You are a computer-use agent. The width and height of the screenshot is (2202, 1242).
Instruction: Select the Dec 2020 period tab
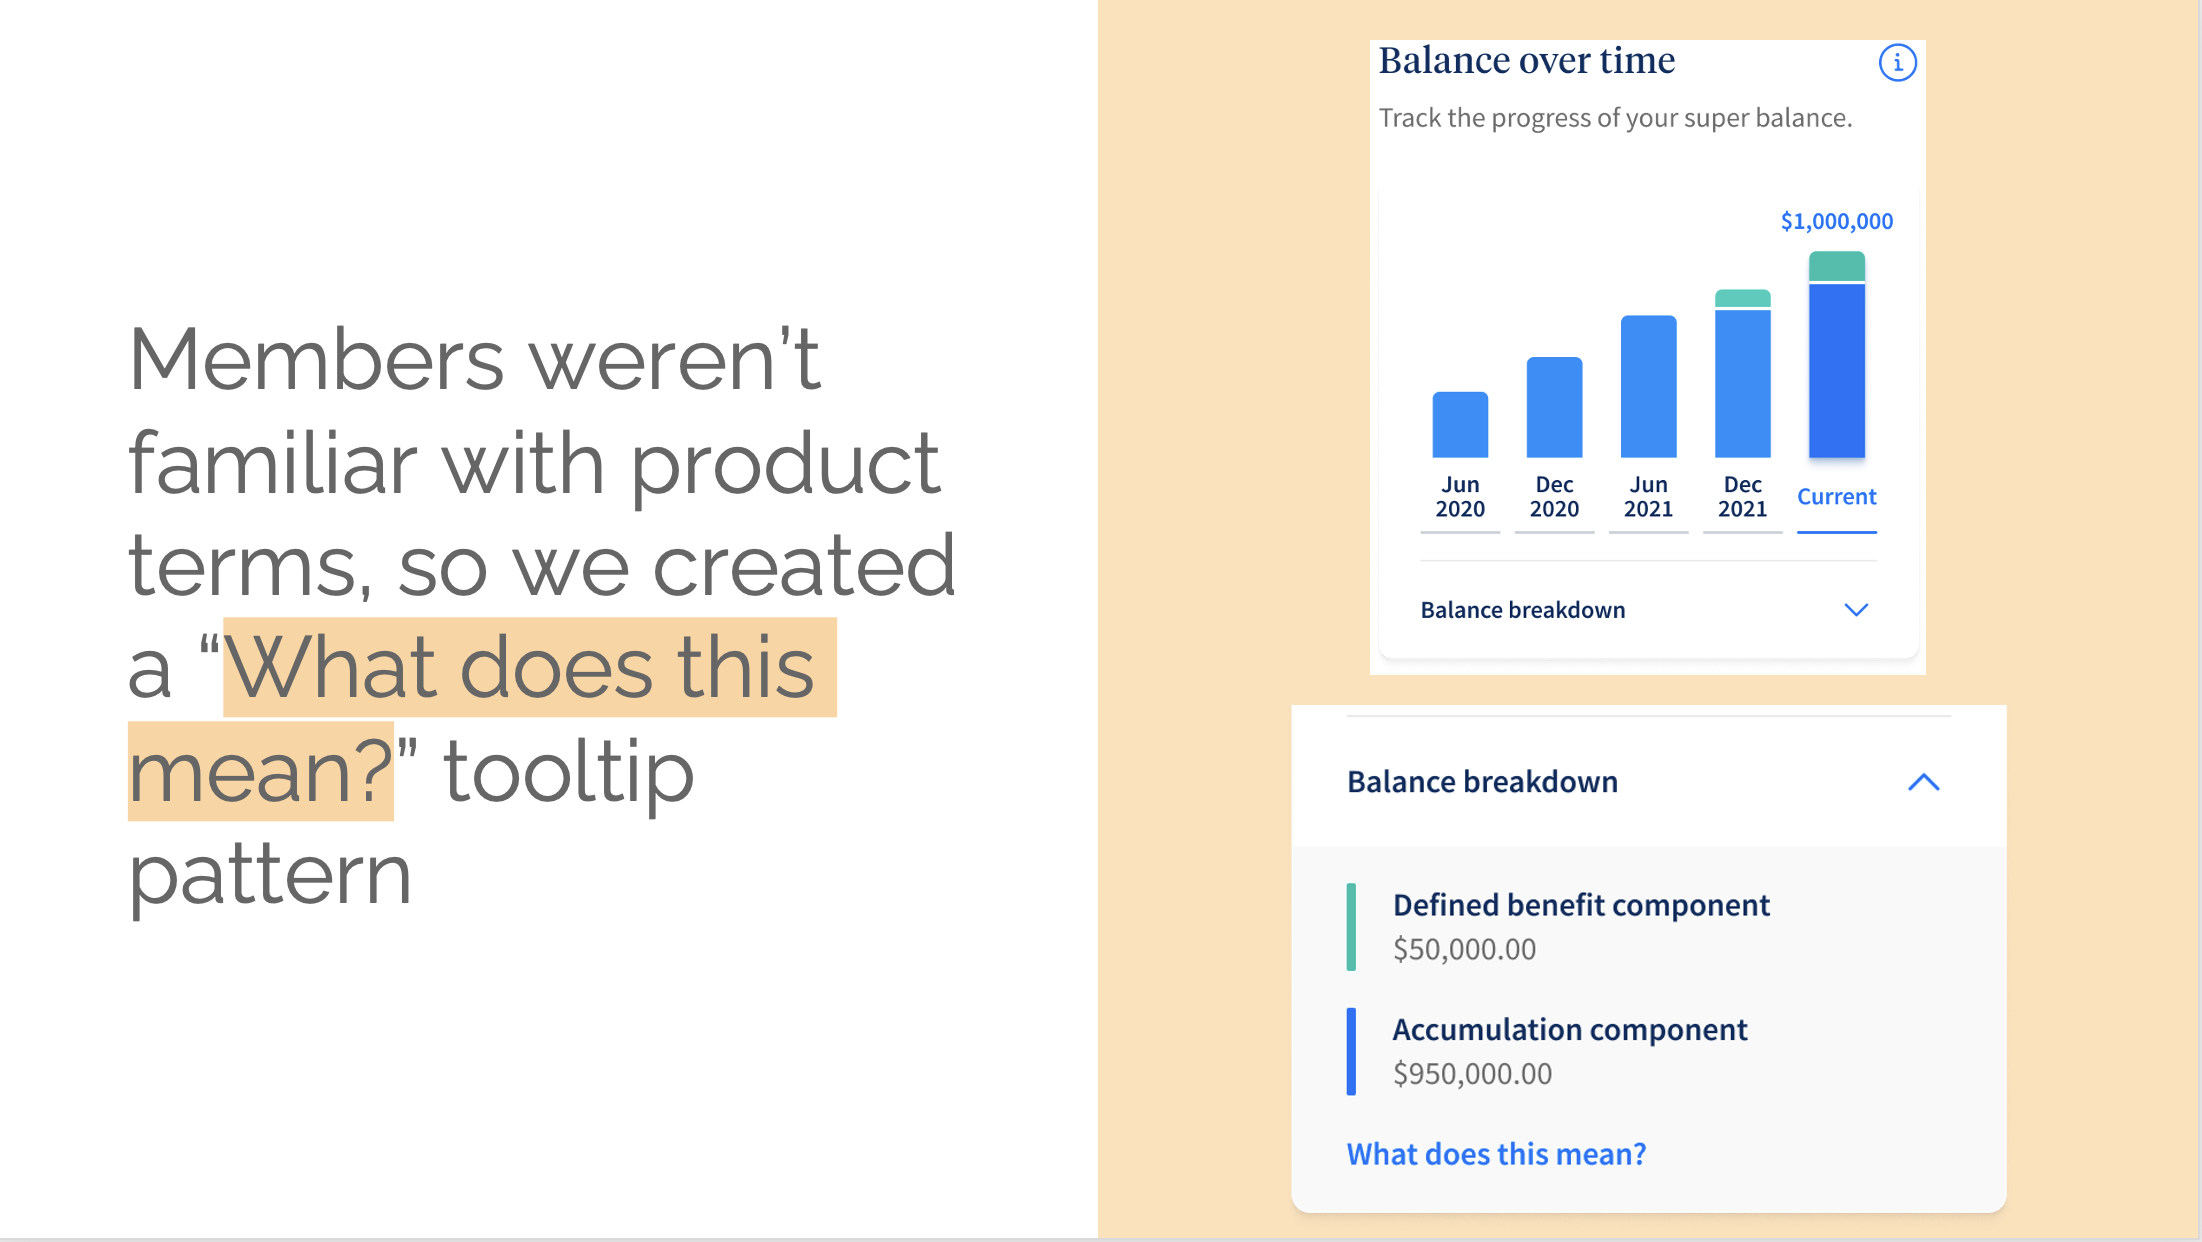(x=1554, y=497)
